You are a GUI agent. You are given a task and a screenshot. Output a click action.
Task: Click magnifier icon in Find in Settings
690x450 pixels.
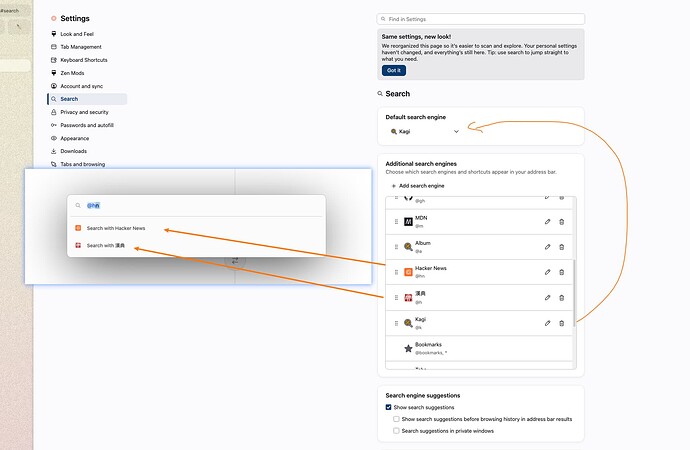pos(383,19)
